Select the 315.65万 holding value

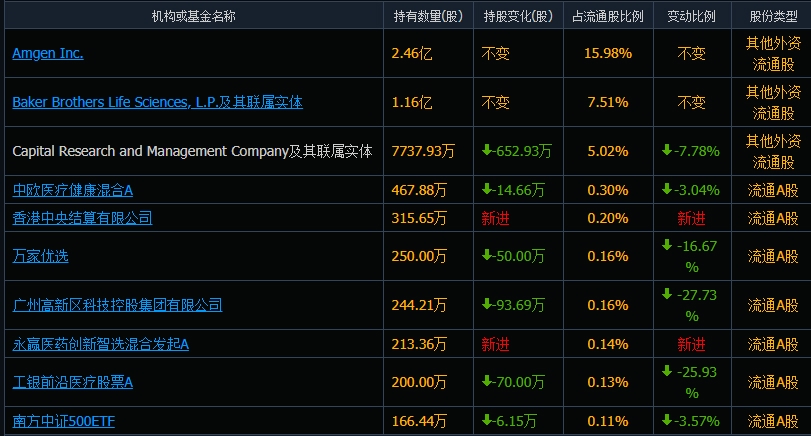coord(419,218)
